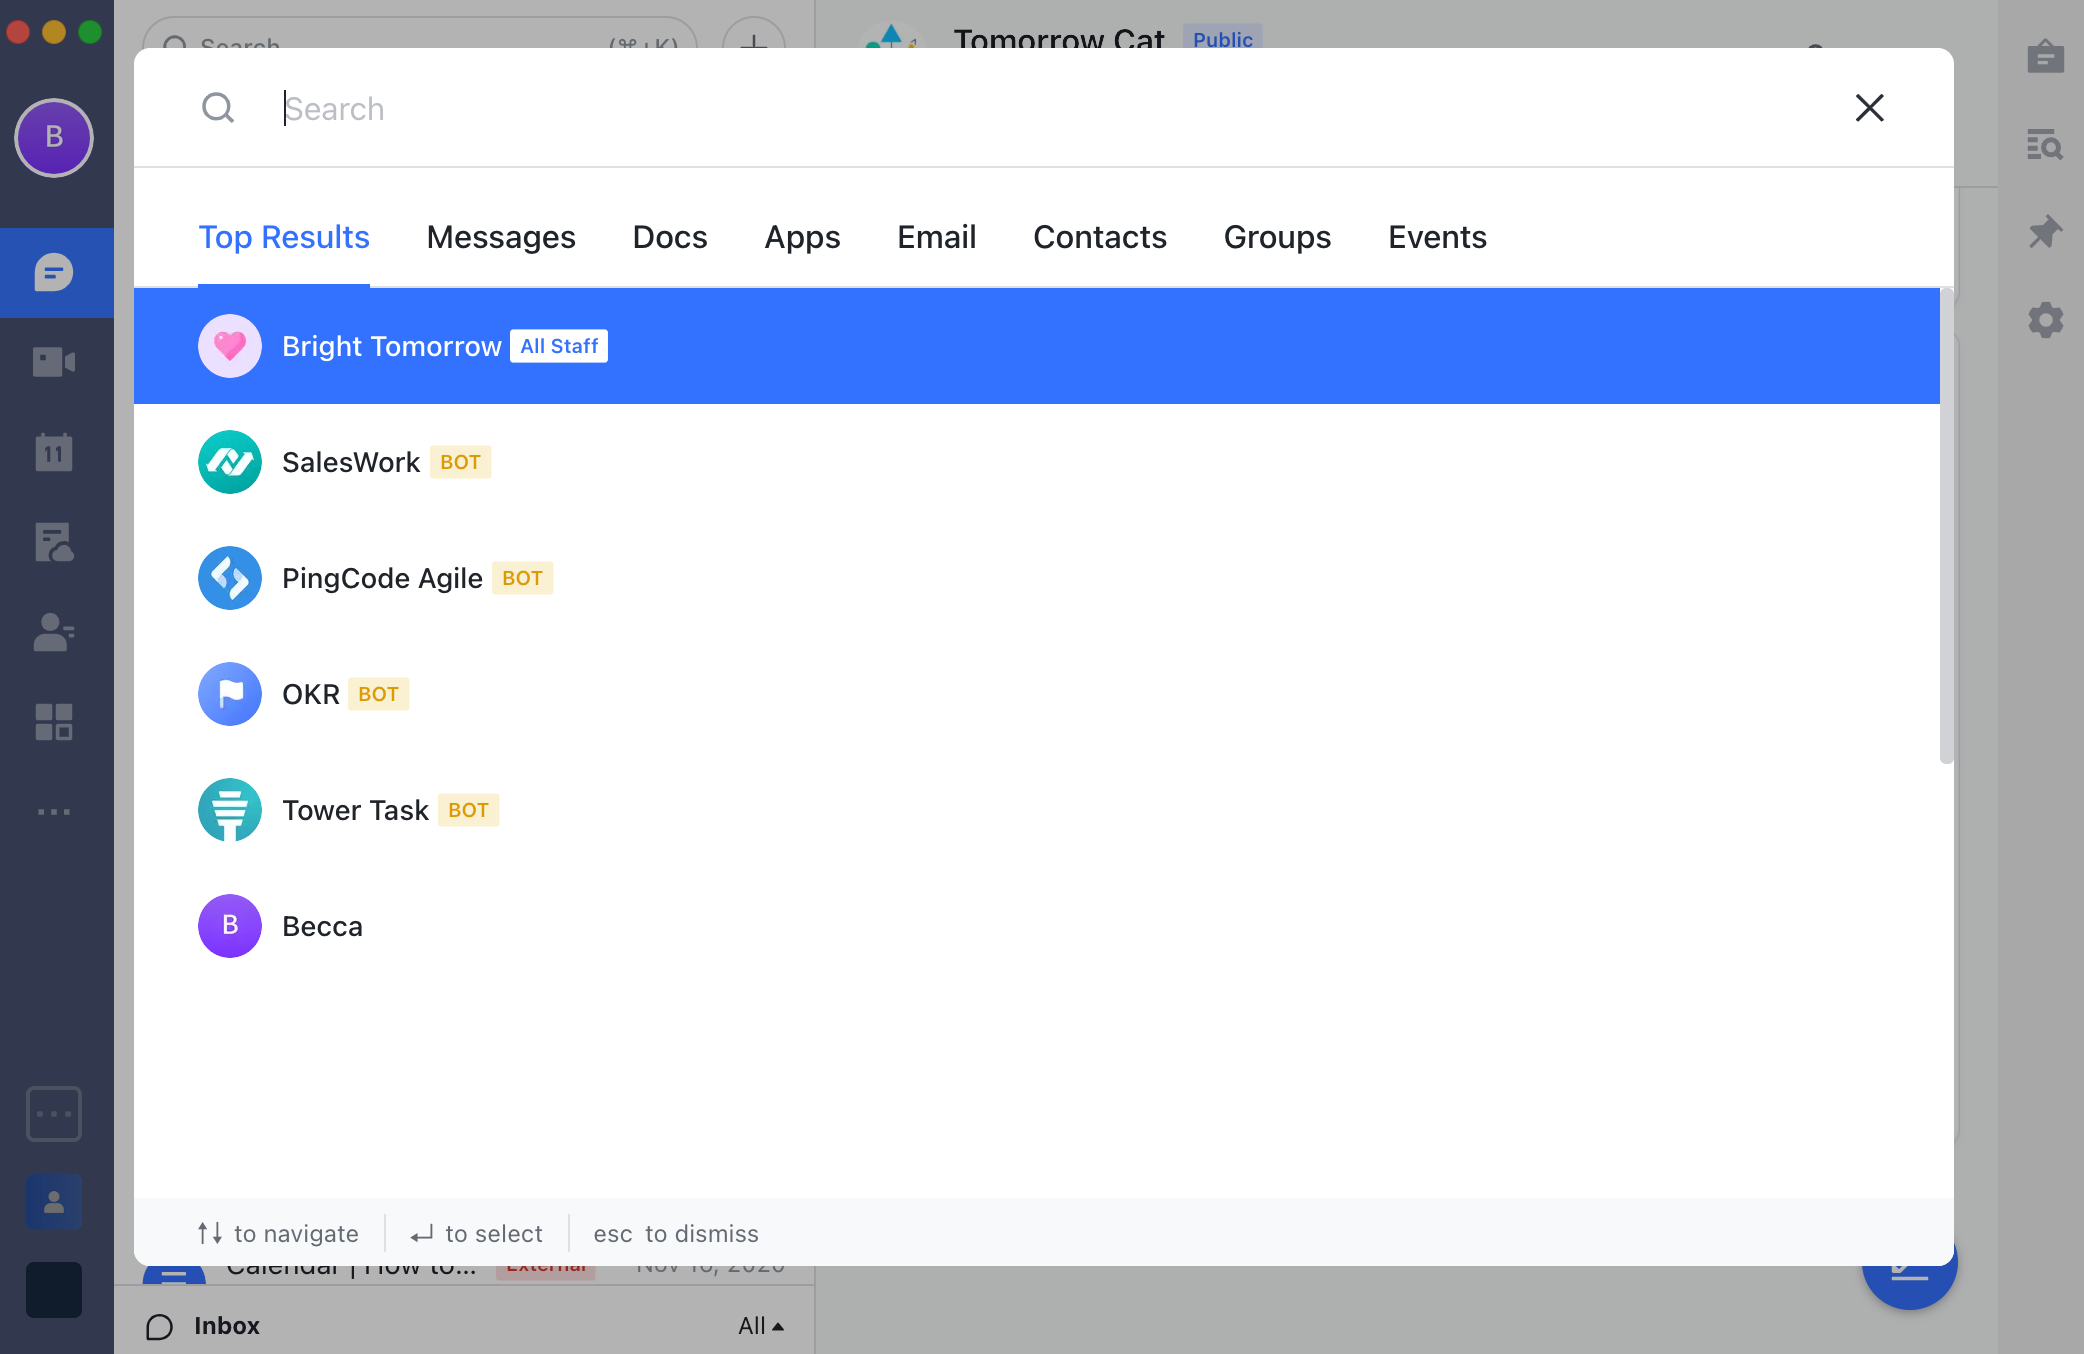Click the OKR flag avatar

coord(230,694)
